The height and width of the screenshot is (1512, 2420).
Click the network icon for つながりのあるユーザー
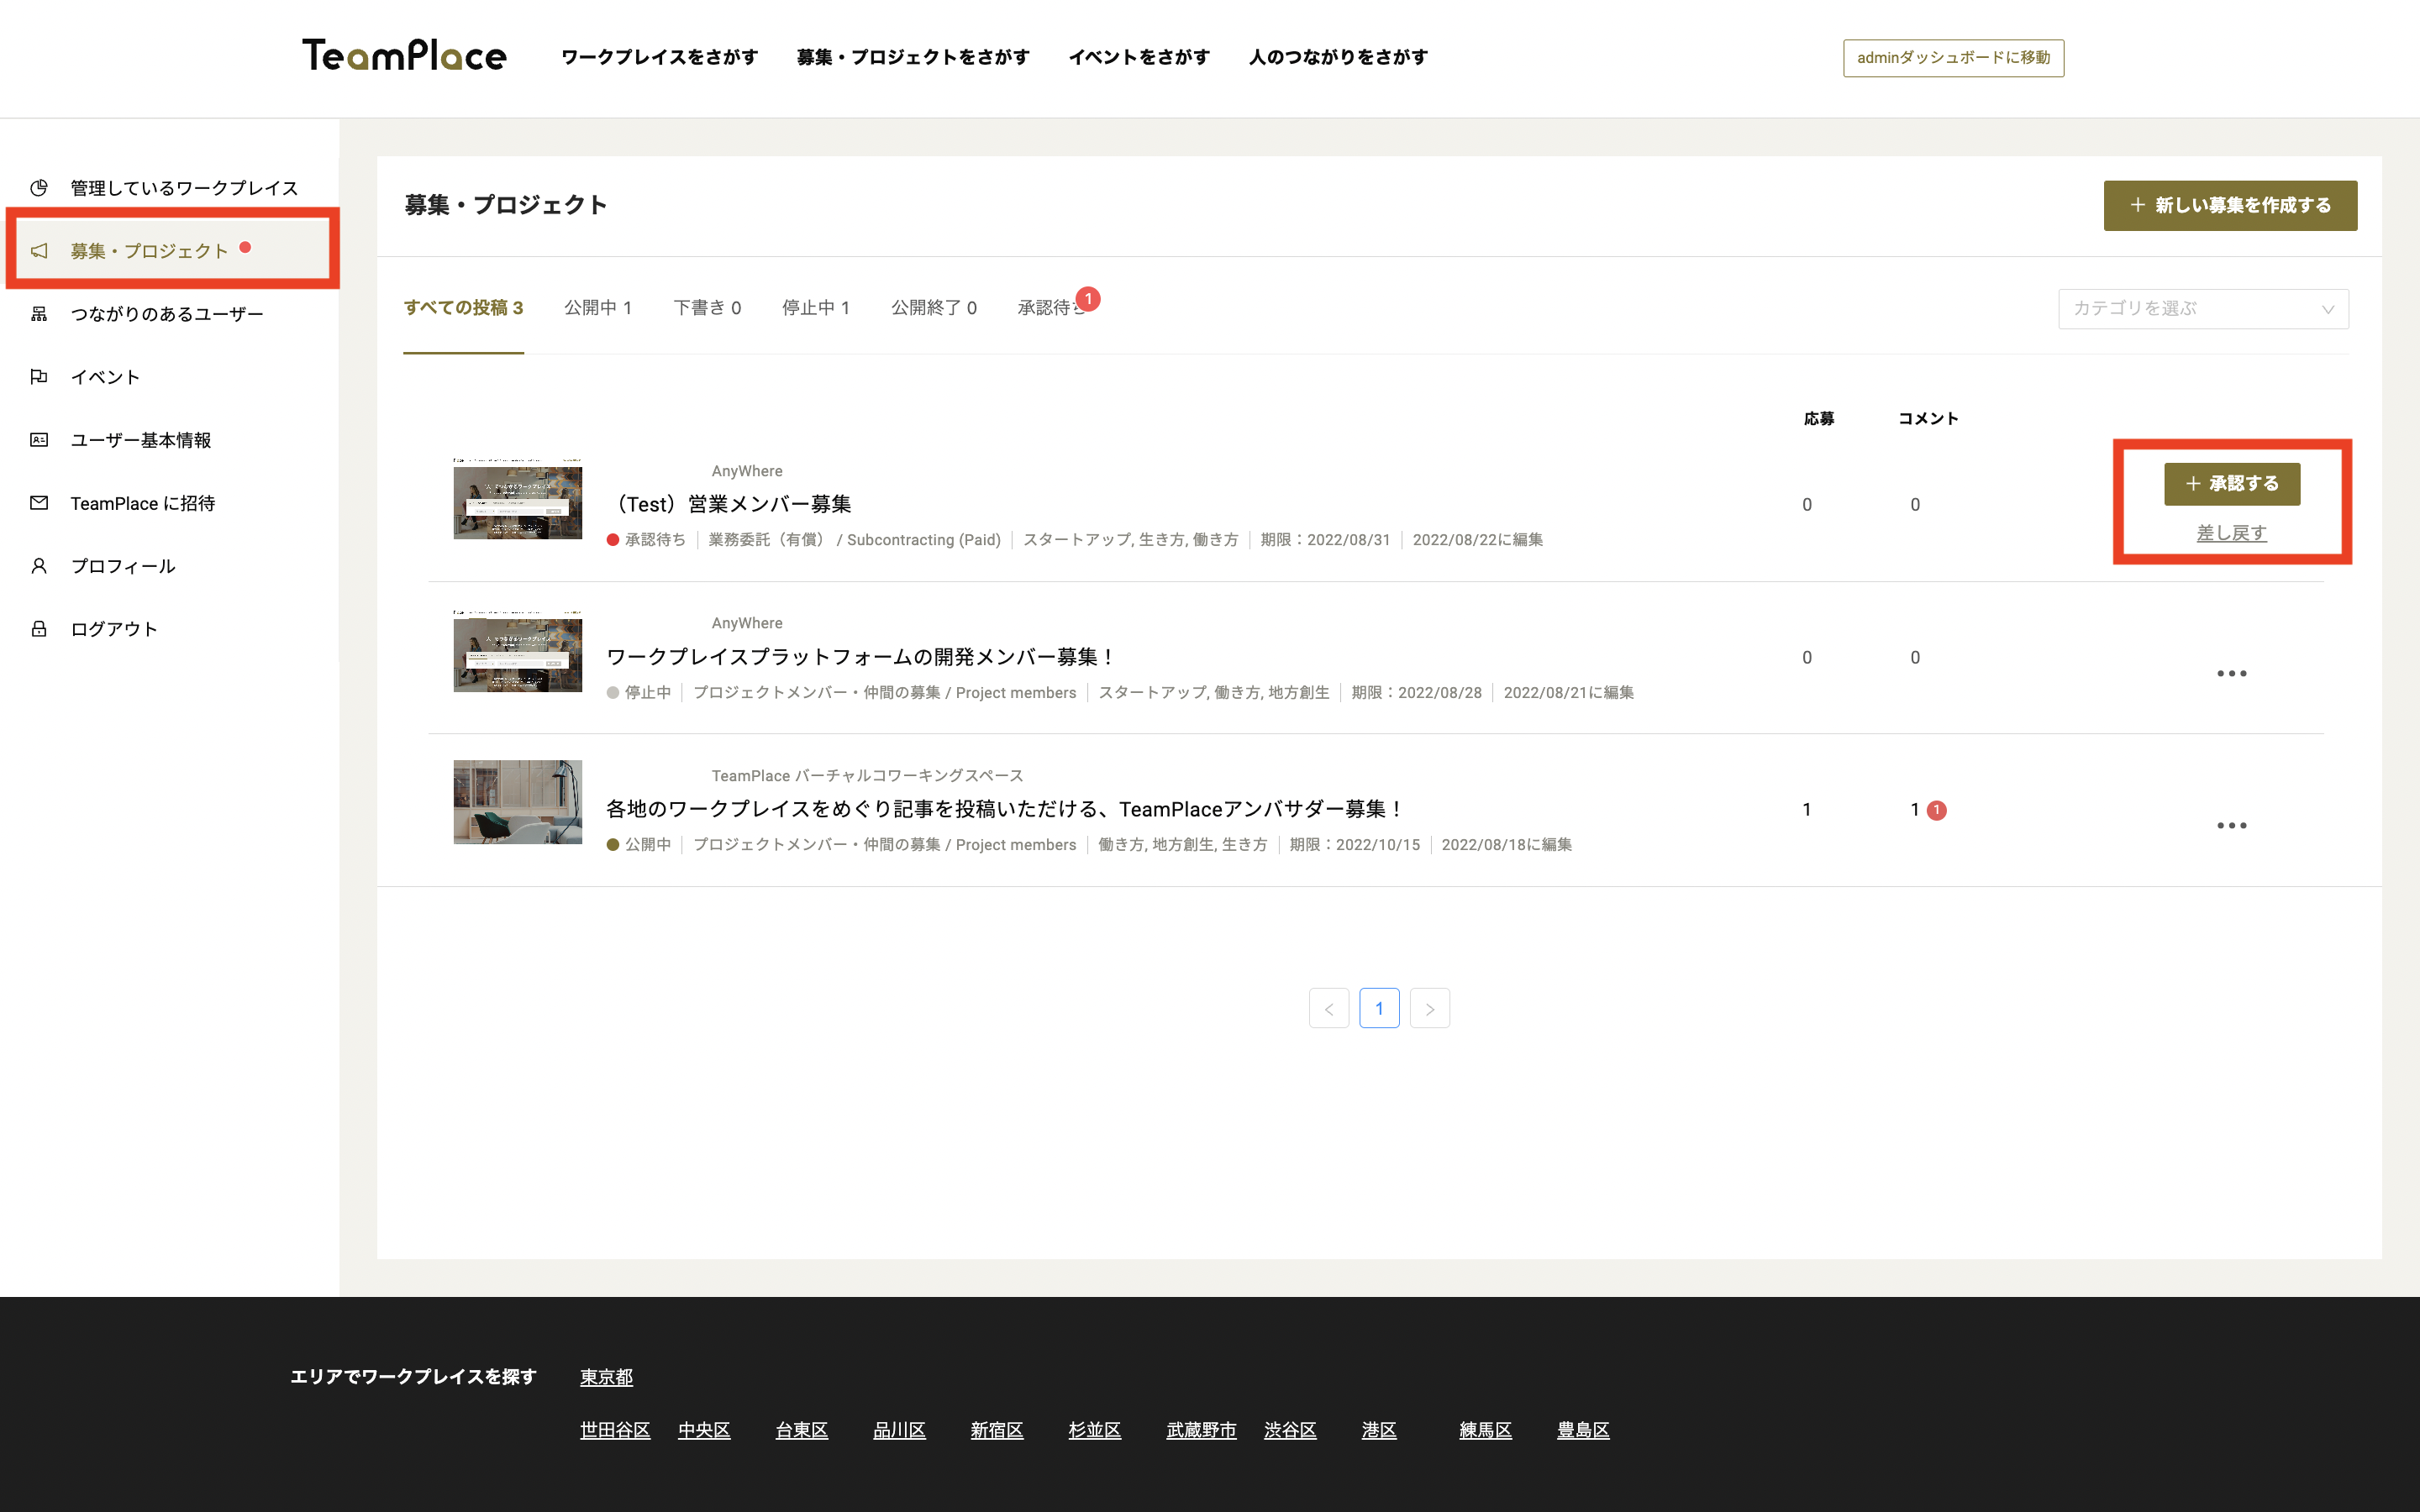(x=39, y=314)
